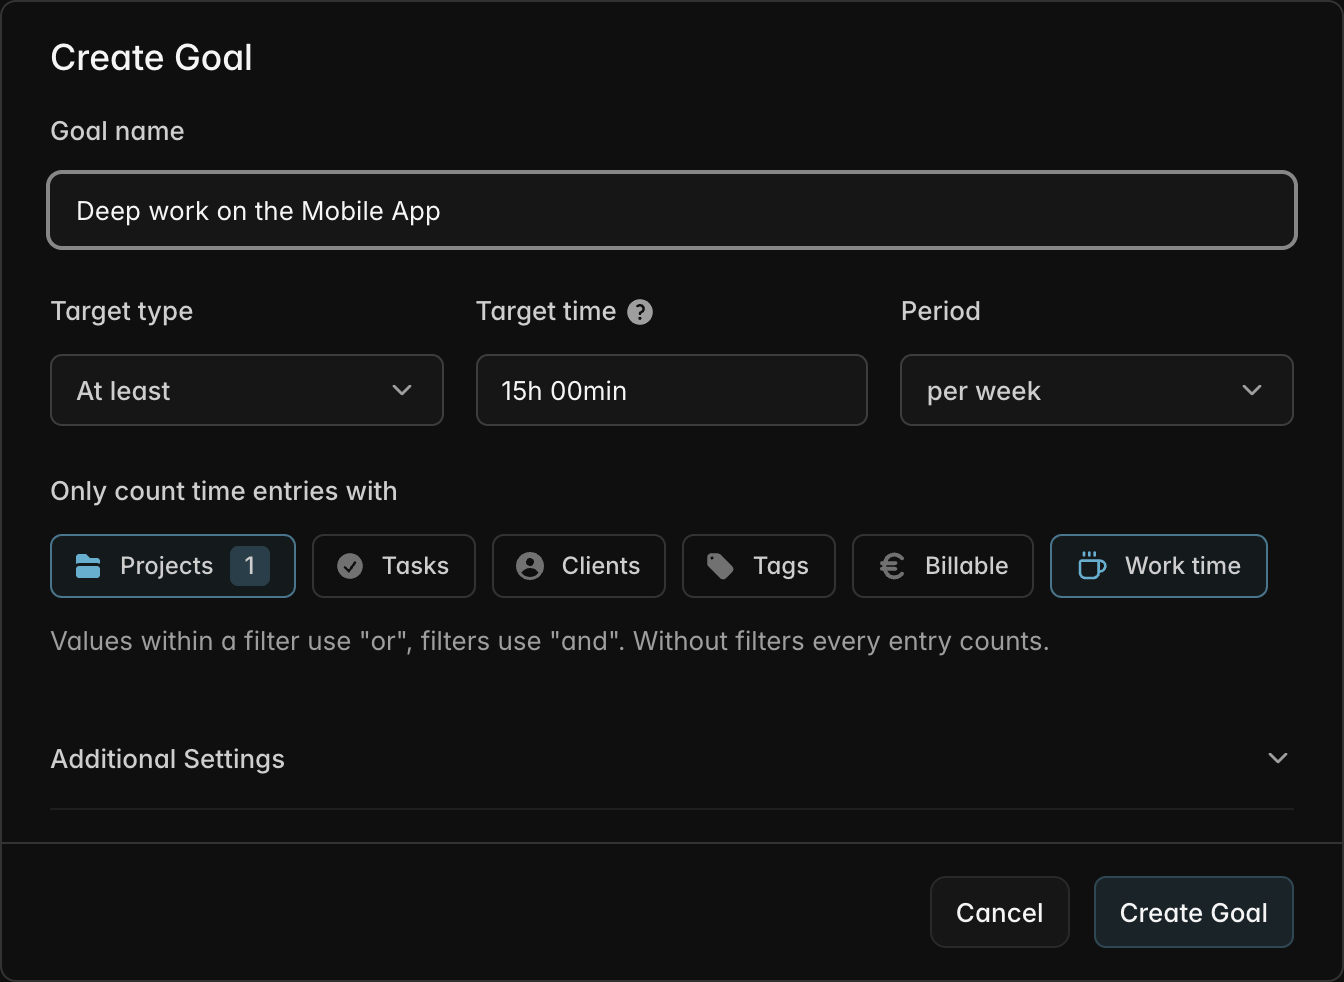This screenshot has width=1344, height=982.
Task: Open the Tags filter
Action: (x=759, y=566)
